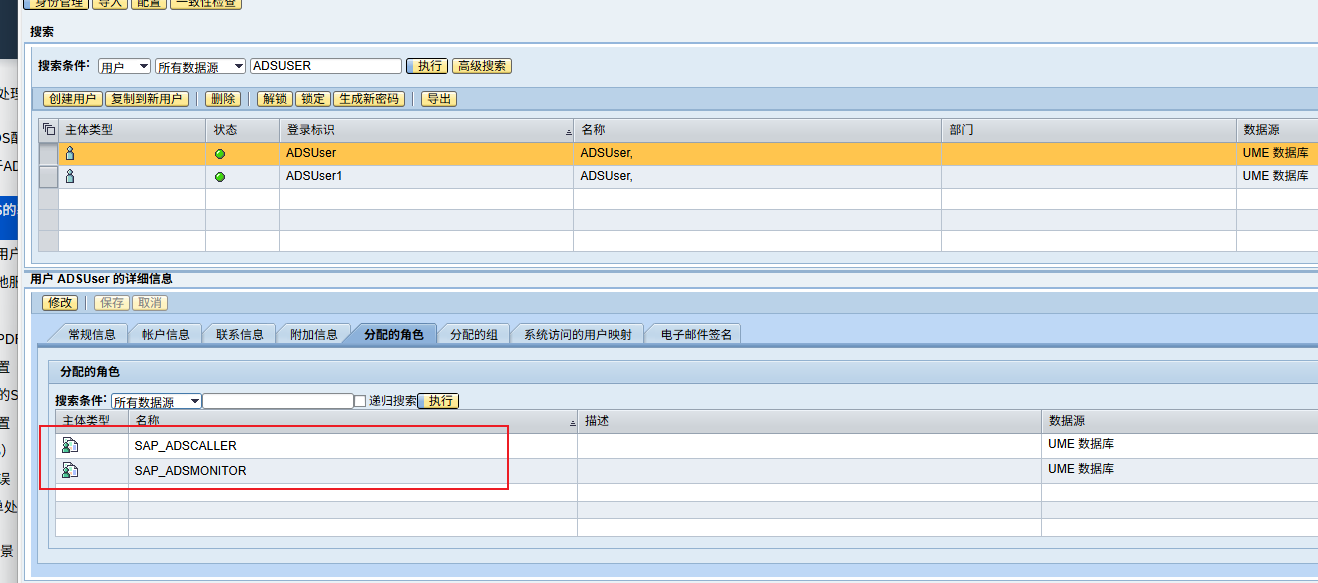Open the top 所有数据源 data source dropdown
The width and height of the screenshot is (1318, 583).
click(200, 66)
